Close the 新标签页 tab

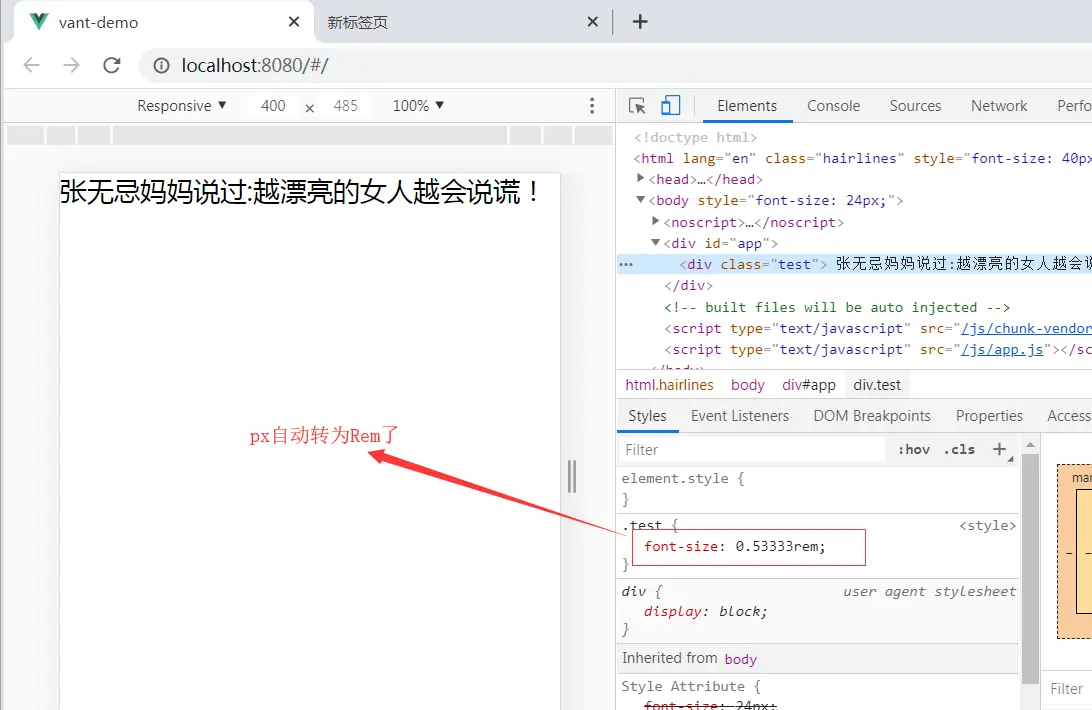click(593, 22)
